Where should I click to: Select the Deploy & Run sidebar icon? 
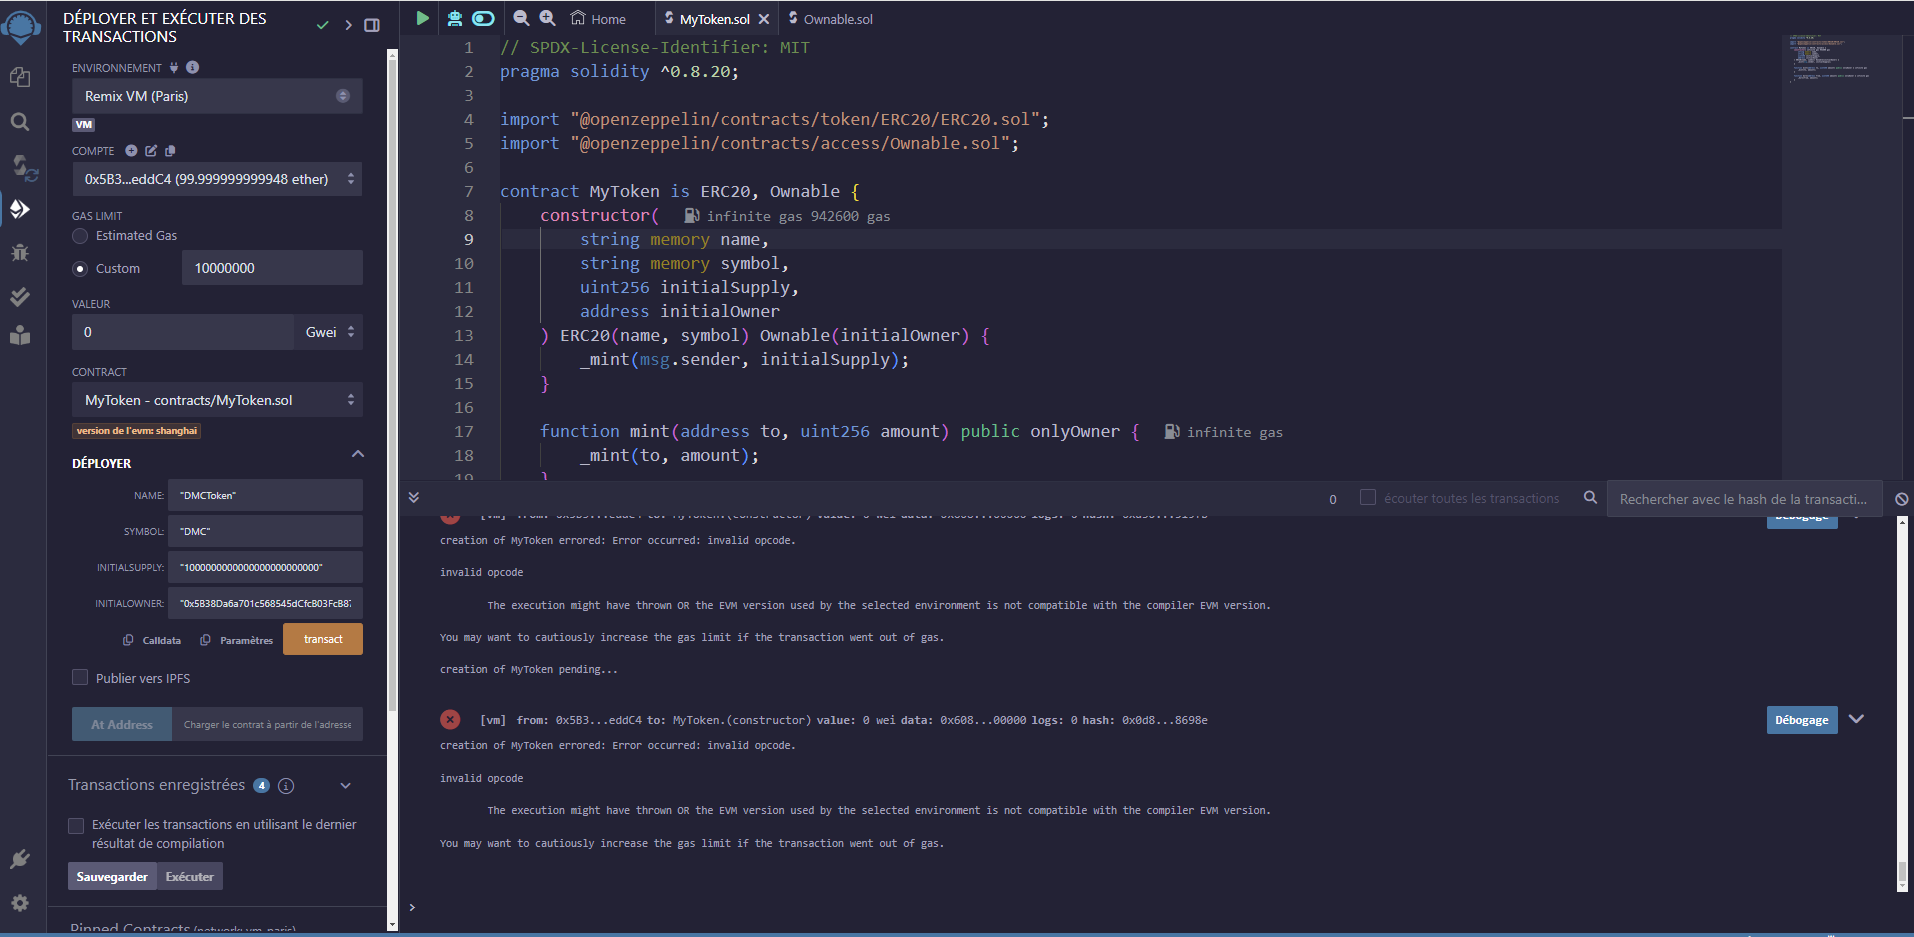pyautogui.click(x=20, y=209)
